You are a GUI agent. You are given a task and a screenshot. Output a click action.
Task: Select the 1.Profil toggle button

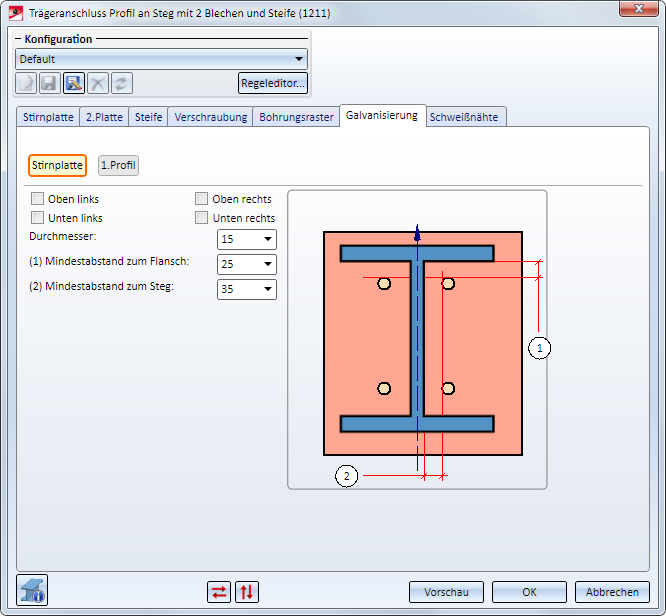(118, 165)
